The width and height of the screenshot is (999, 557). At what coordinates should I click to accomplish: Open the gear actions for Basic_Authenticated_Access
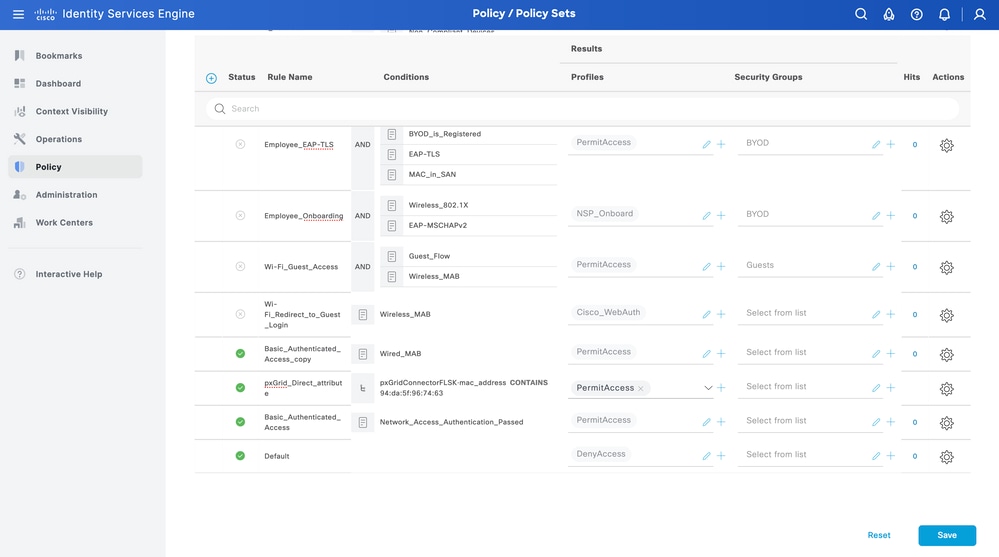tap(947, 423)
